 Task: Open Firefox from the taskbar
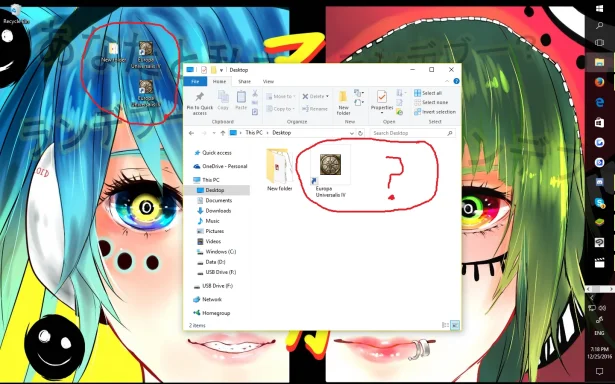click(599, 82)
